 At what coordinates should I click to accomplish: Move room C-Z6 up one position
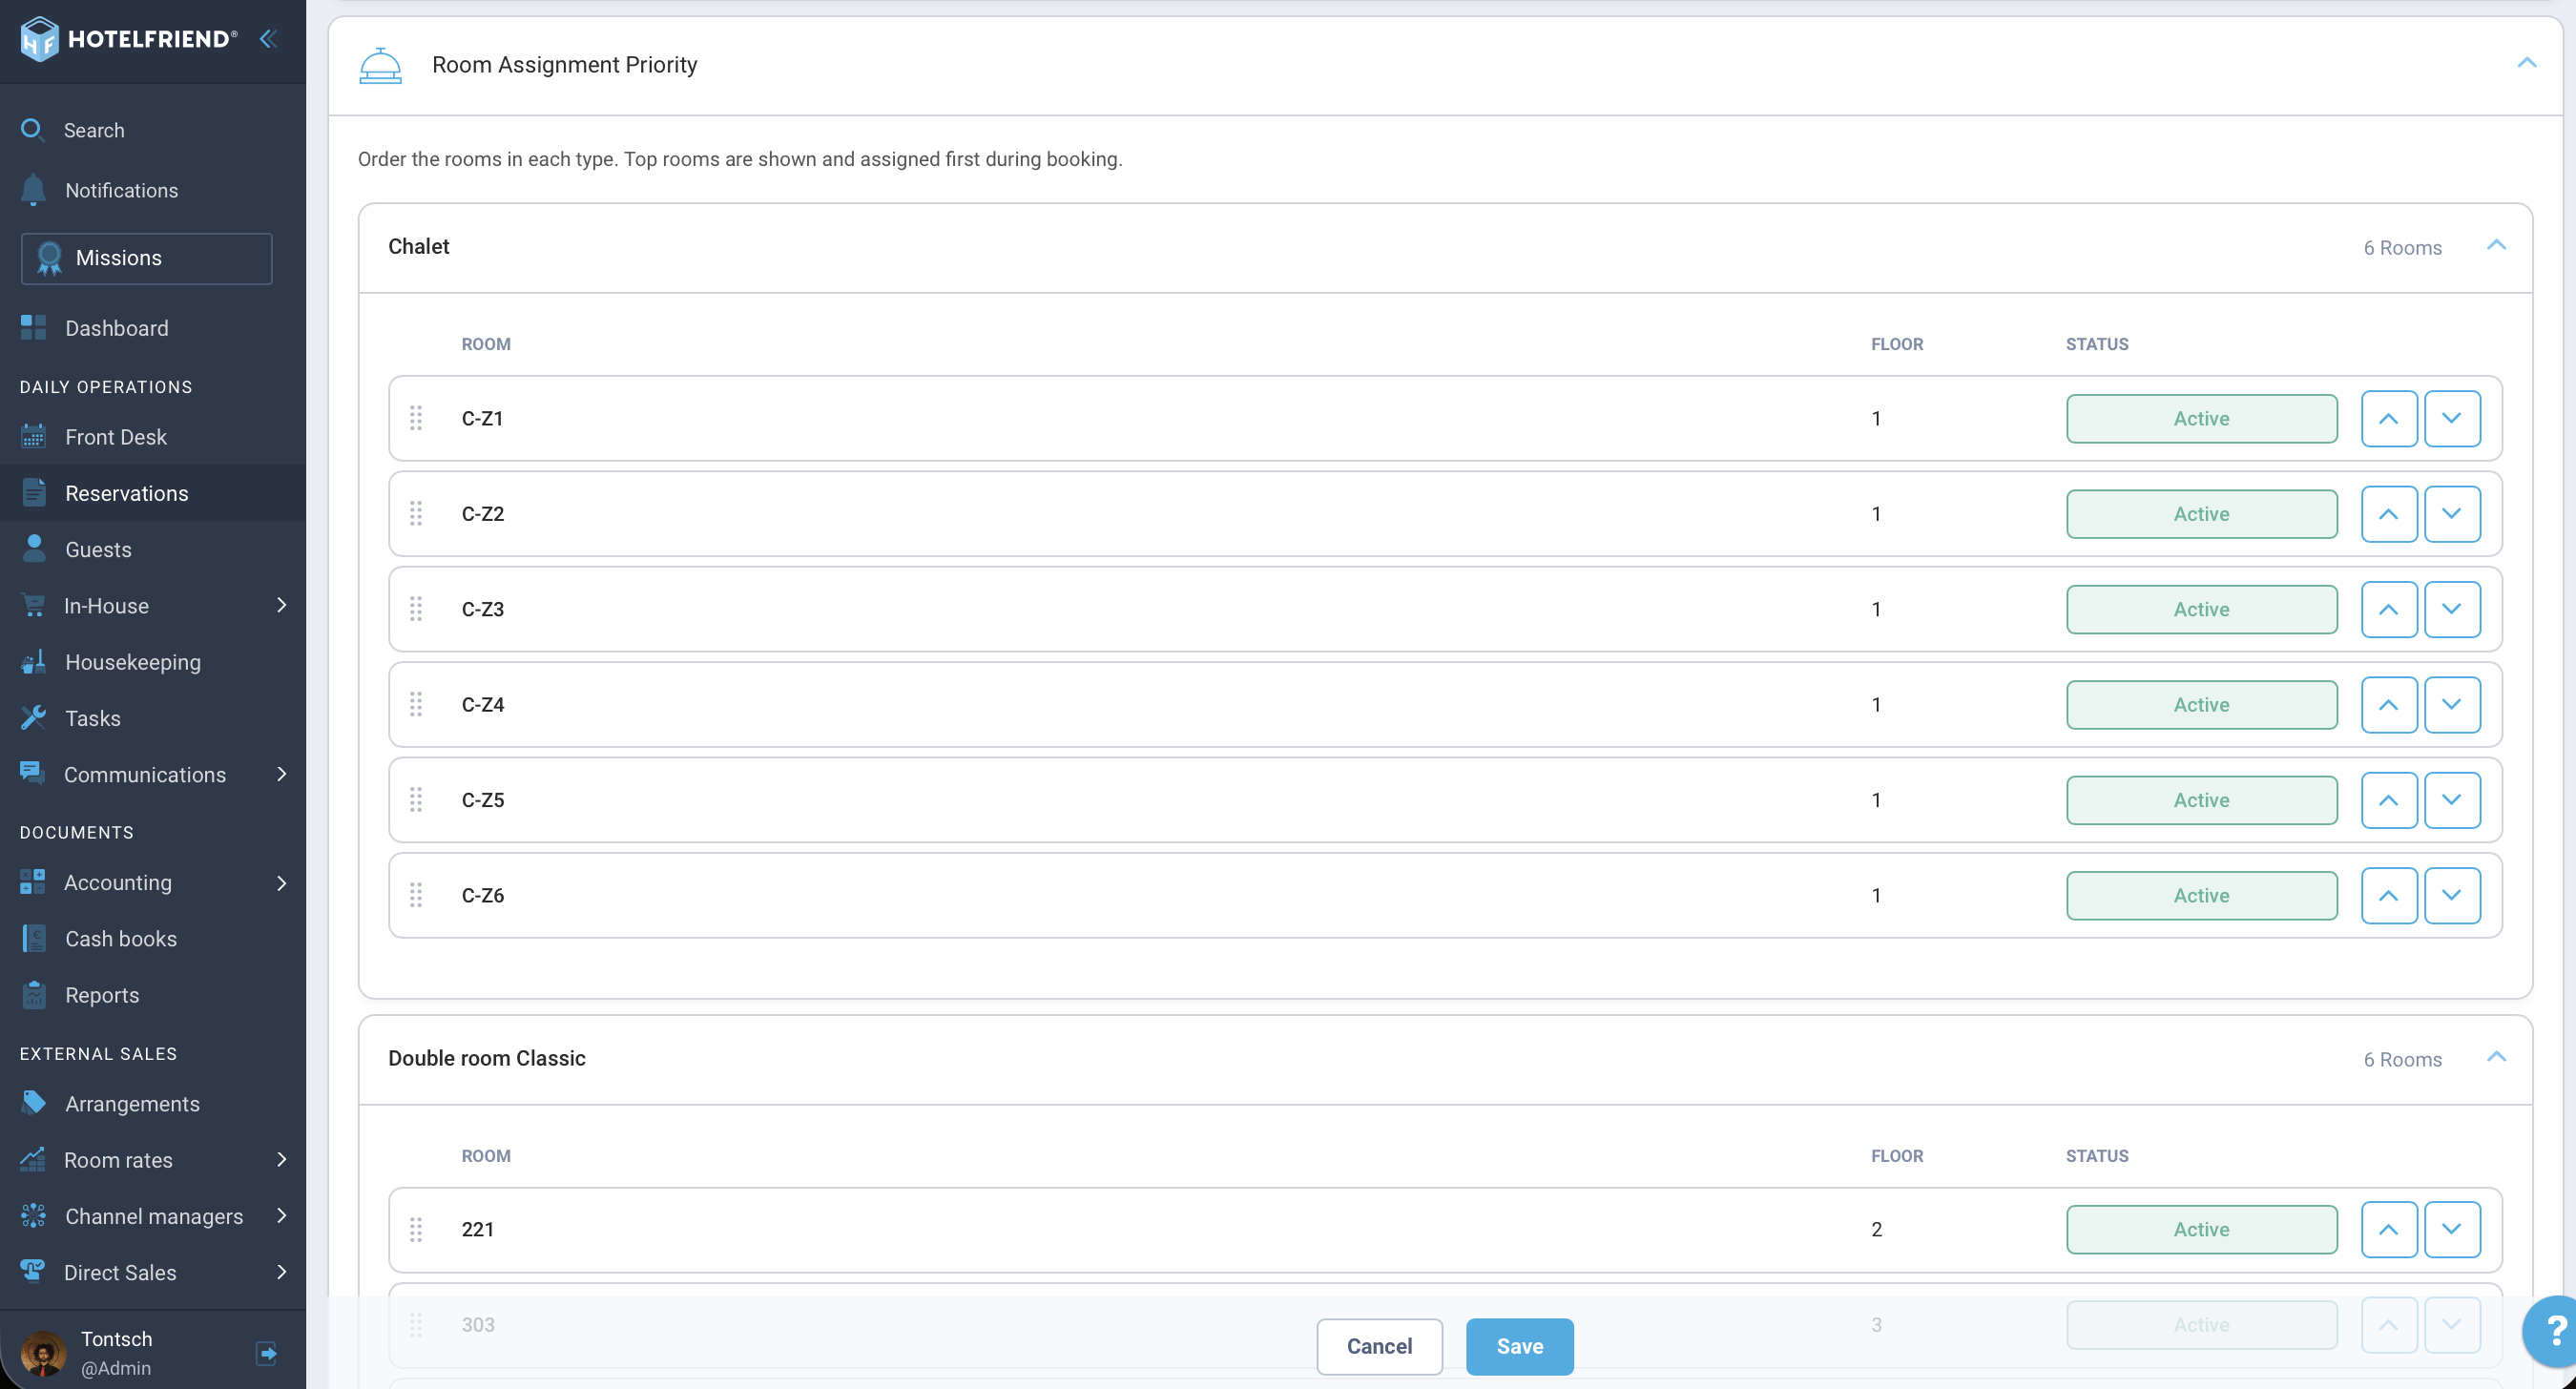2389,895
